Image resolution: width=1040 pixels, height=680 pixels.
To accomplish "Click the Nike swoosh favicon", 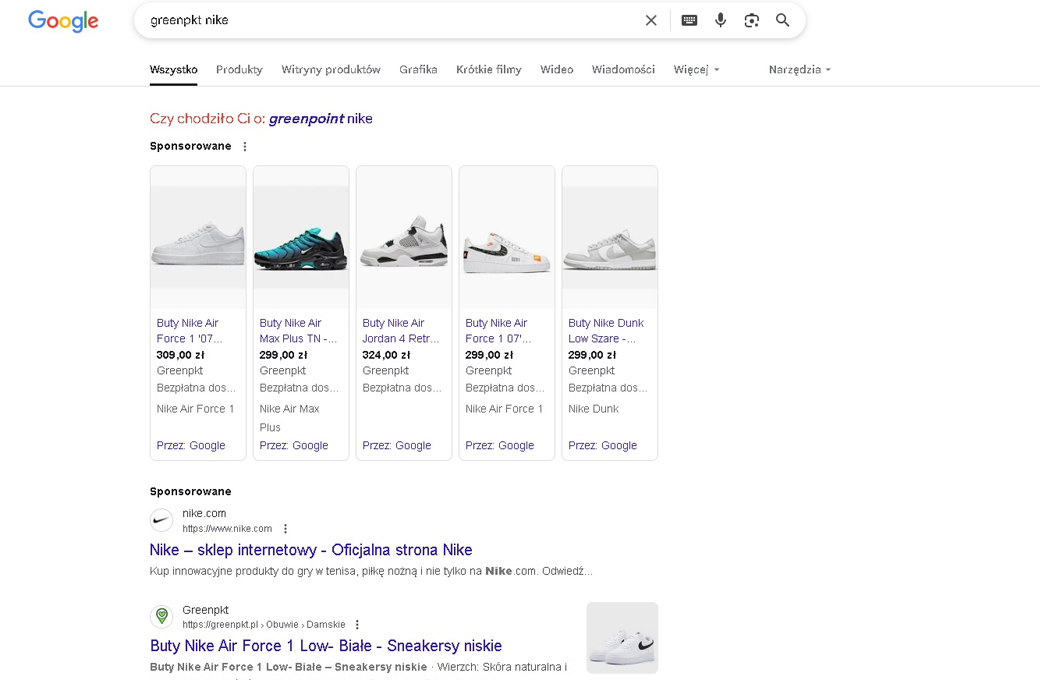I will tap(161, 520).
